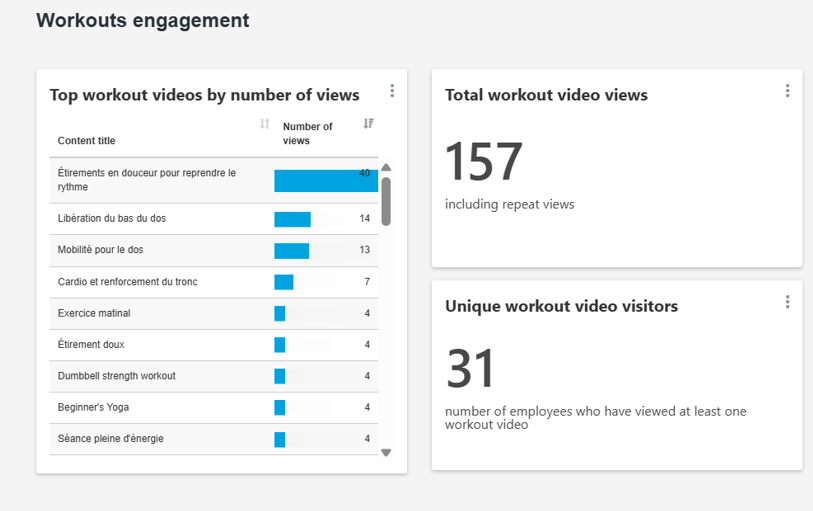Select row 'Étirement doux'
The width and height of the screenshot is (813, 511).
tap(214, 345)
